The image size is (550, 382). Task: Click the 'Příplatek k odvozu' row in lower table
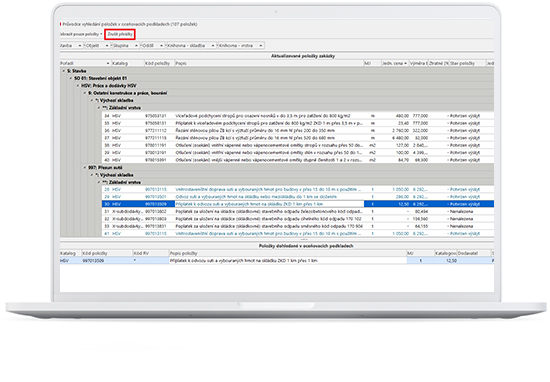[x=277, y=261]
